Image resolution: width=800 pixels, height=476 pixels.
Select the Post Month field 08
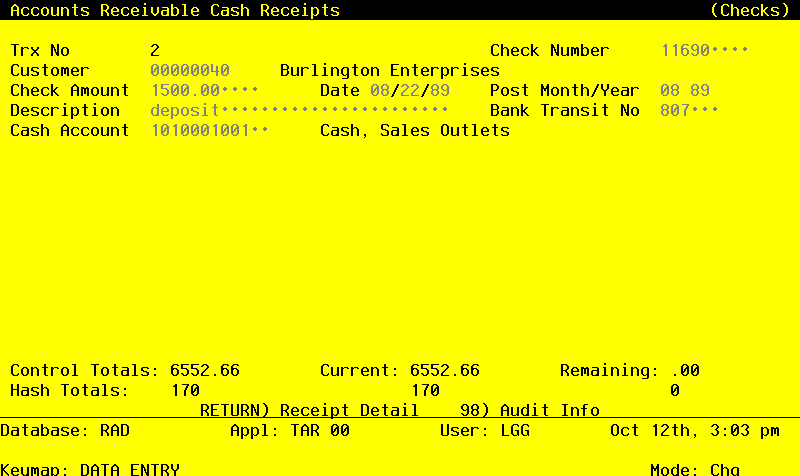[670, 90]
